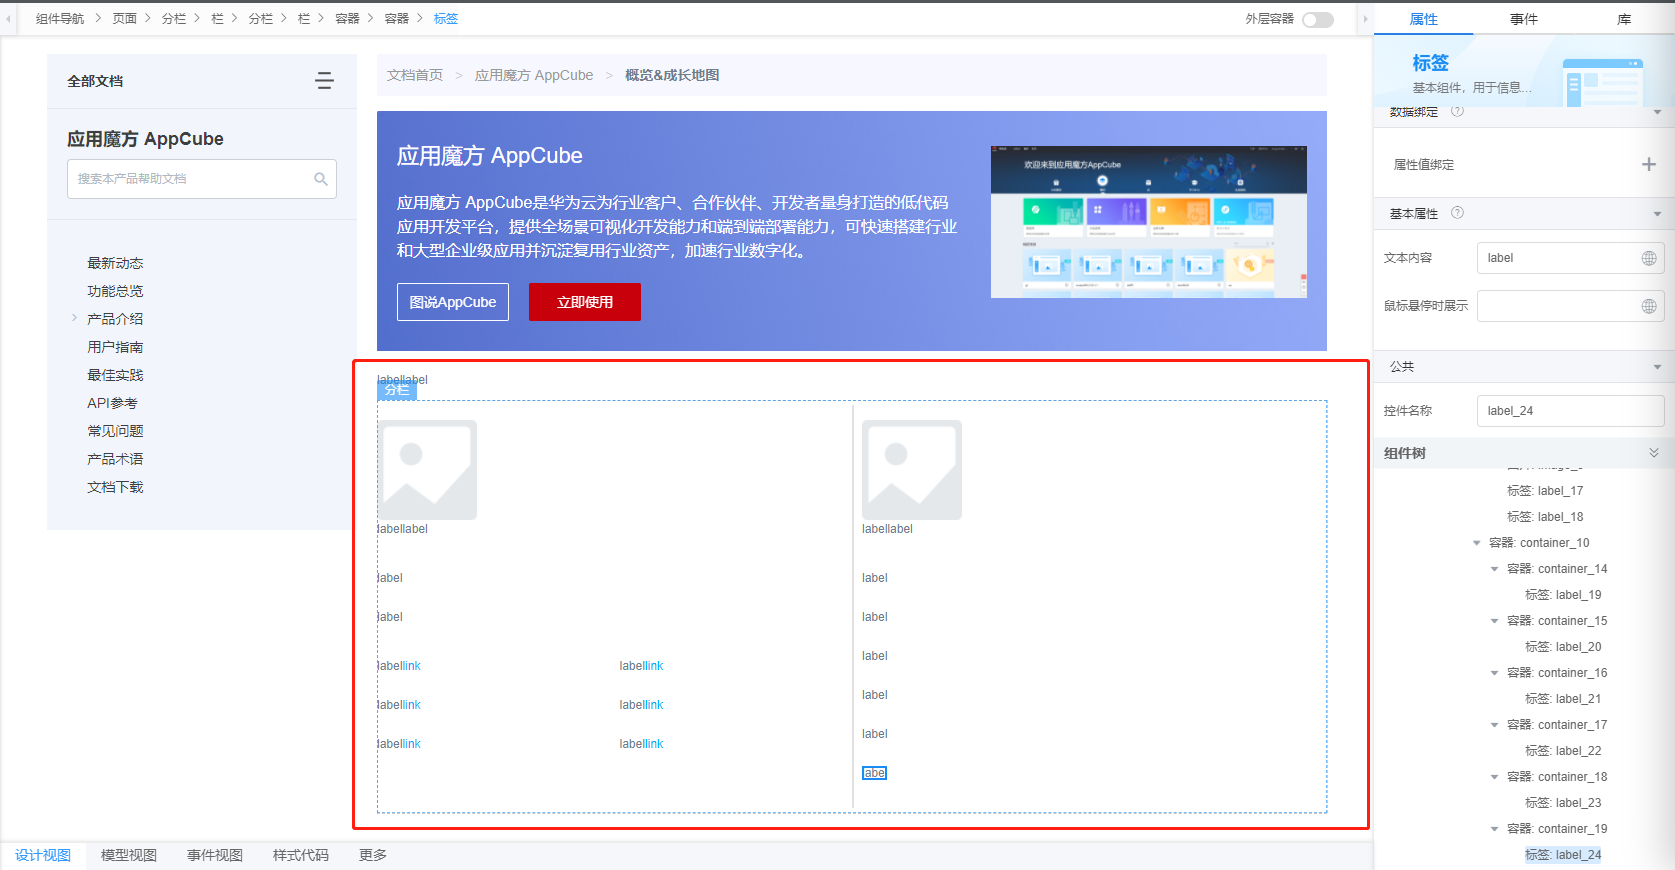
Task: Collapse container_18 tree node
Action: (x=1495, y=777)
